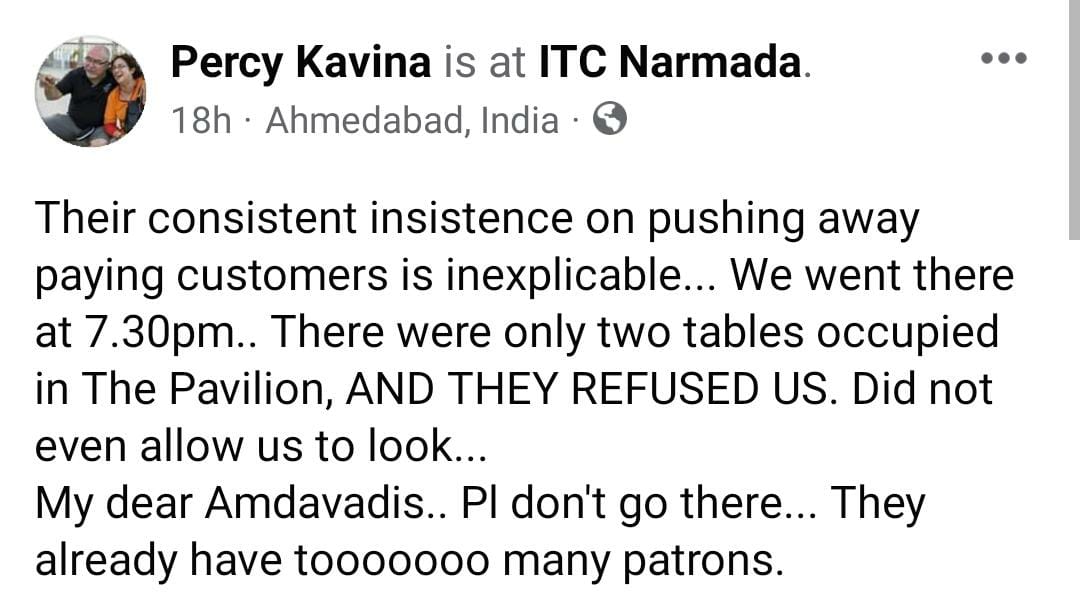Open the Ahmedabad, India location
This screenshot has width=1080, height=606.
tap(412, 121)
